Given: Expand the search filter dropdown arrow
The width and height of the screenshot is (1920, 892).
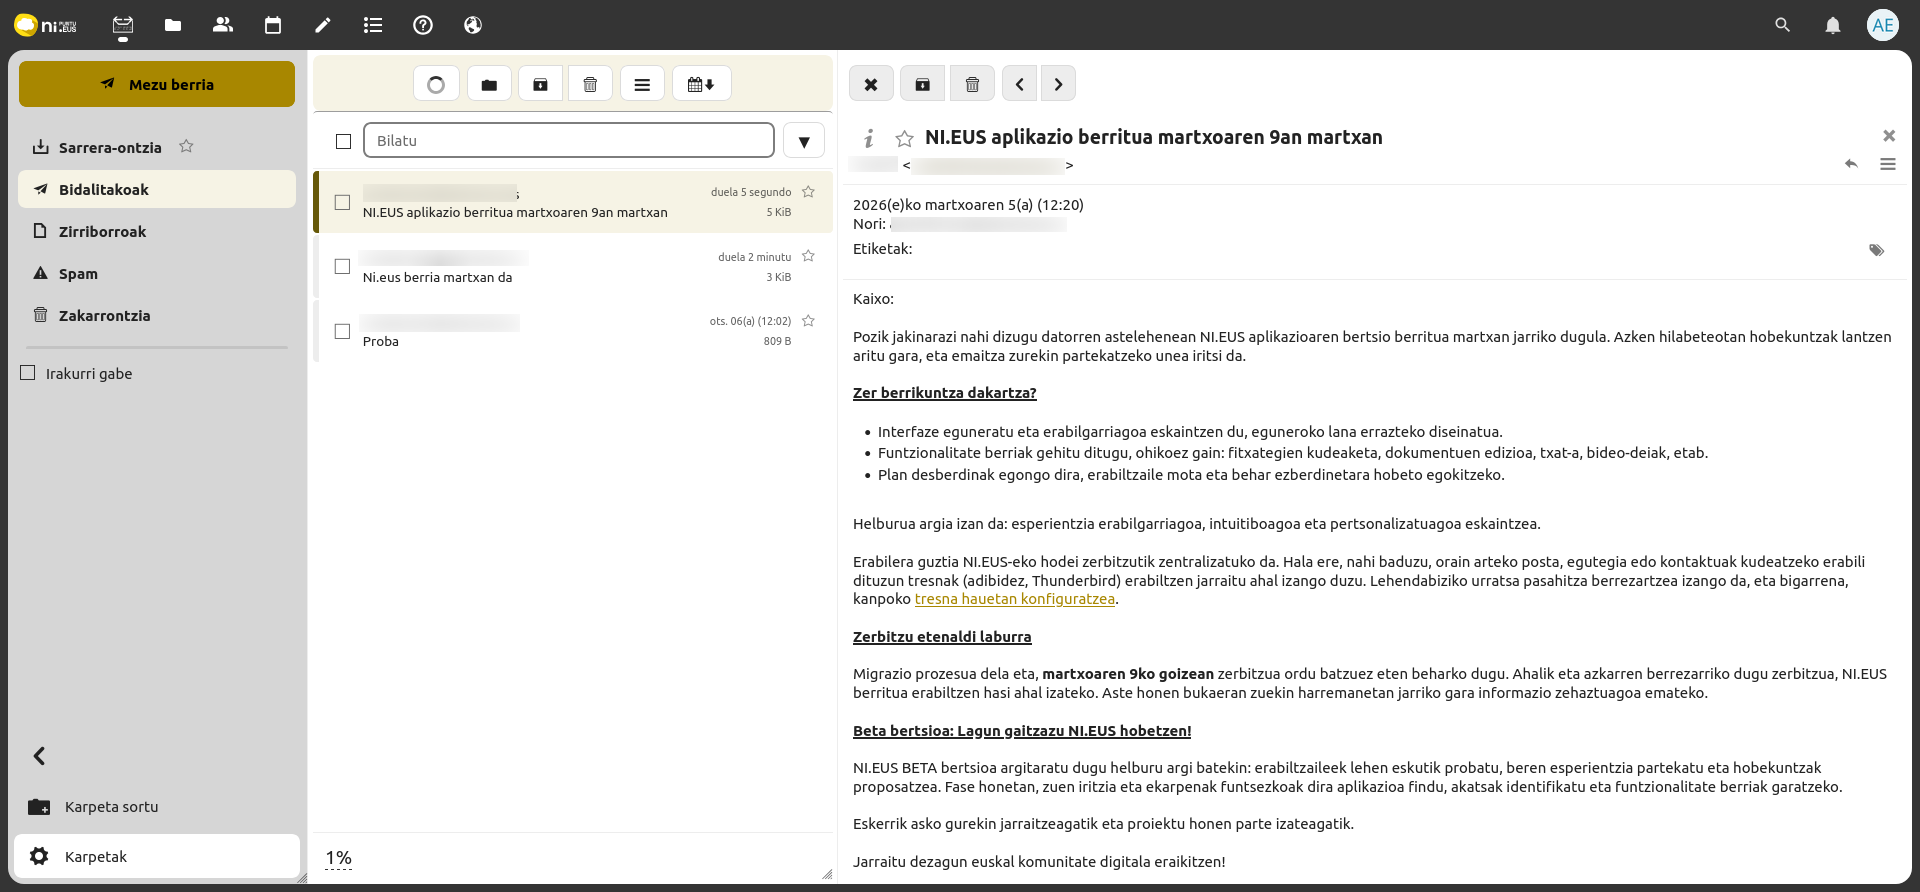Looking at the screenshot, I should click(x=803, y=141).
